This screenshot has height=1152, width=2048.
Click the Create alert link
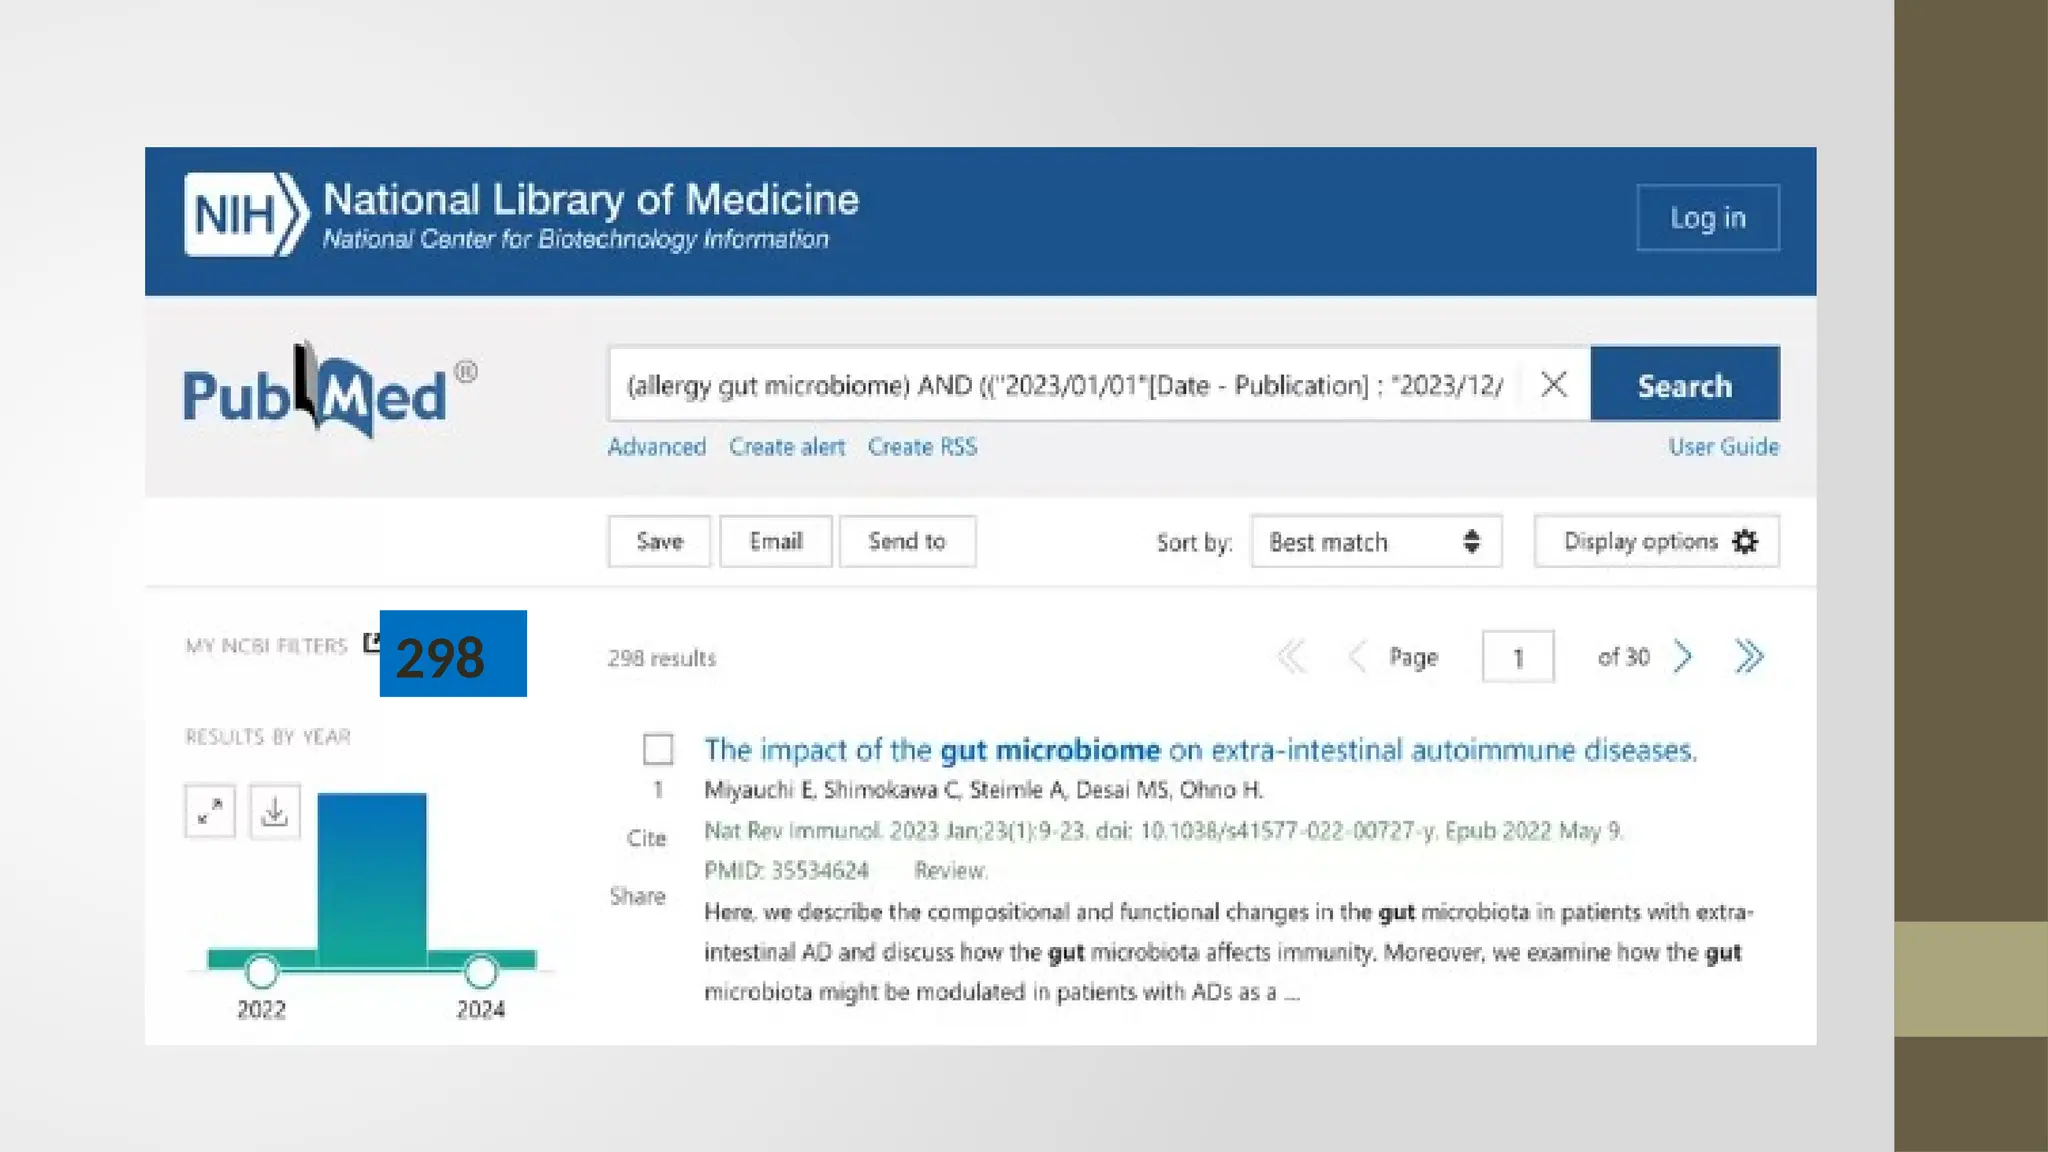(786, 447)
